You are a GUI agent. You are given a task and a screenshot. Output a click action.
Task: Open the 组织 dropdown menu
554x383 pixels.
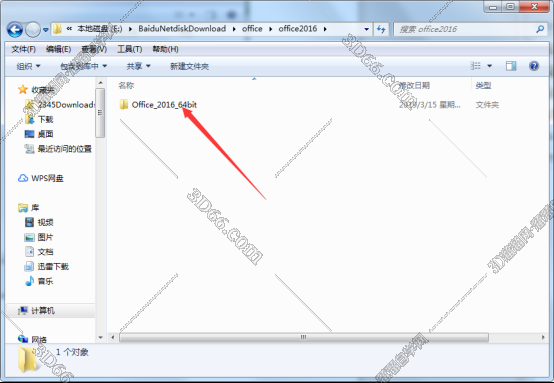pos(28,66)
